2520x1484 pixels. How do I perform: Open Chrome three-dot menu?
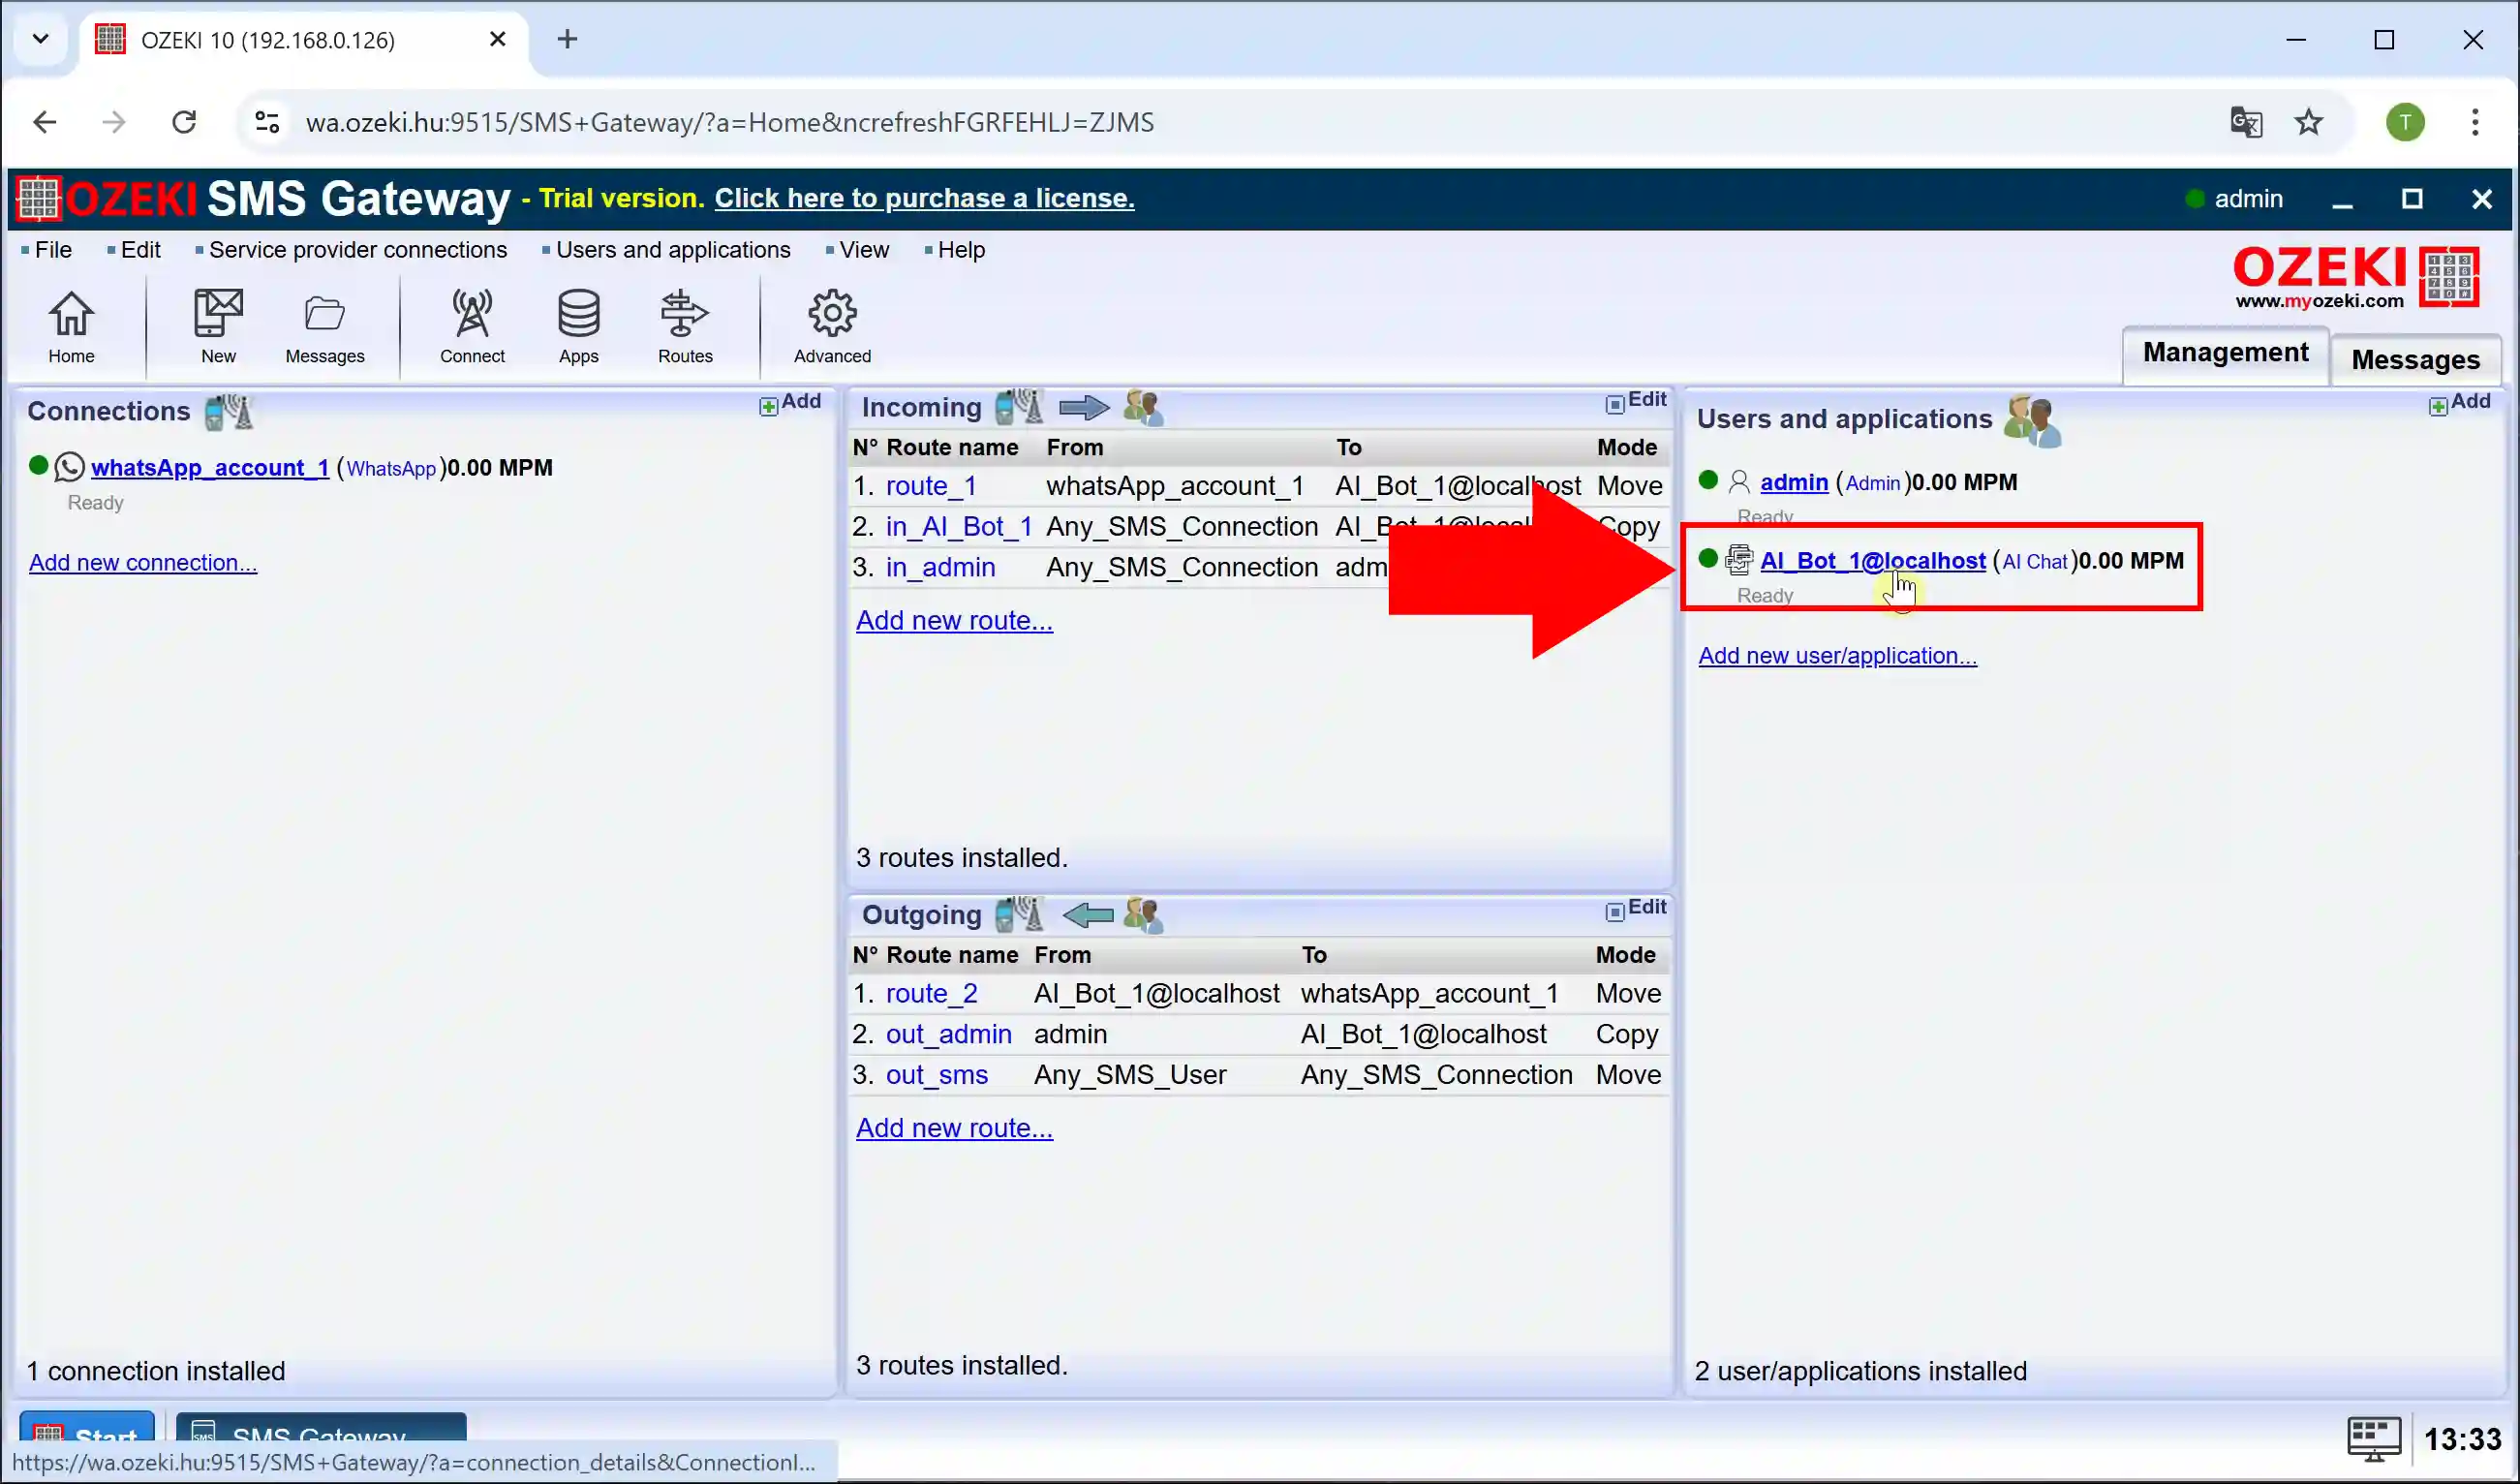pyautogui.click(x=2475, y=122)
